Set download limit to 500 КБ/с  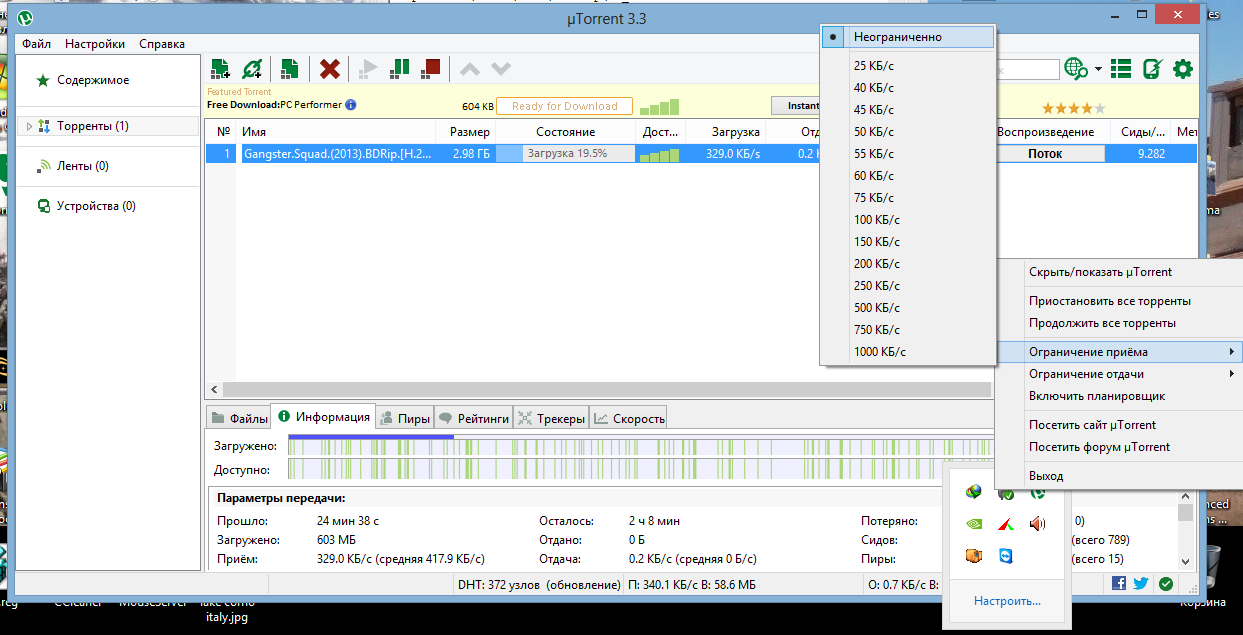pos(907,307)
